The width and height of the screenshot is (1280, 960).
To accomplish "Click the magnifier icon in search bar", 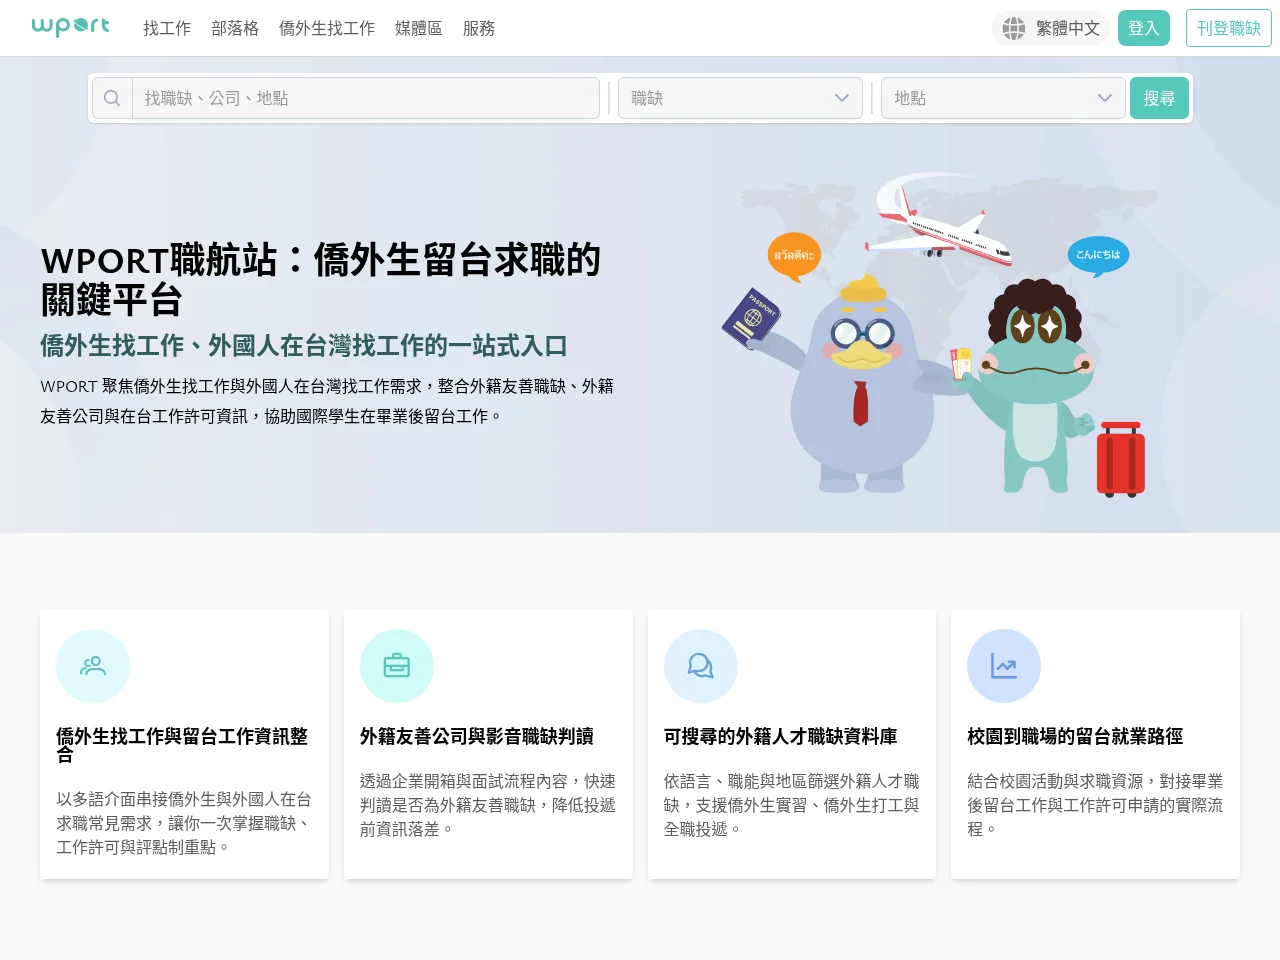I will click(112, 98).
